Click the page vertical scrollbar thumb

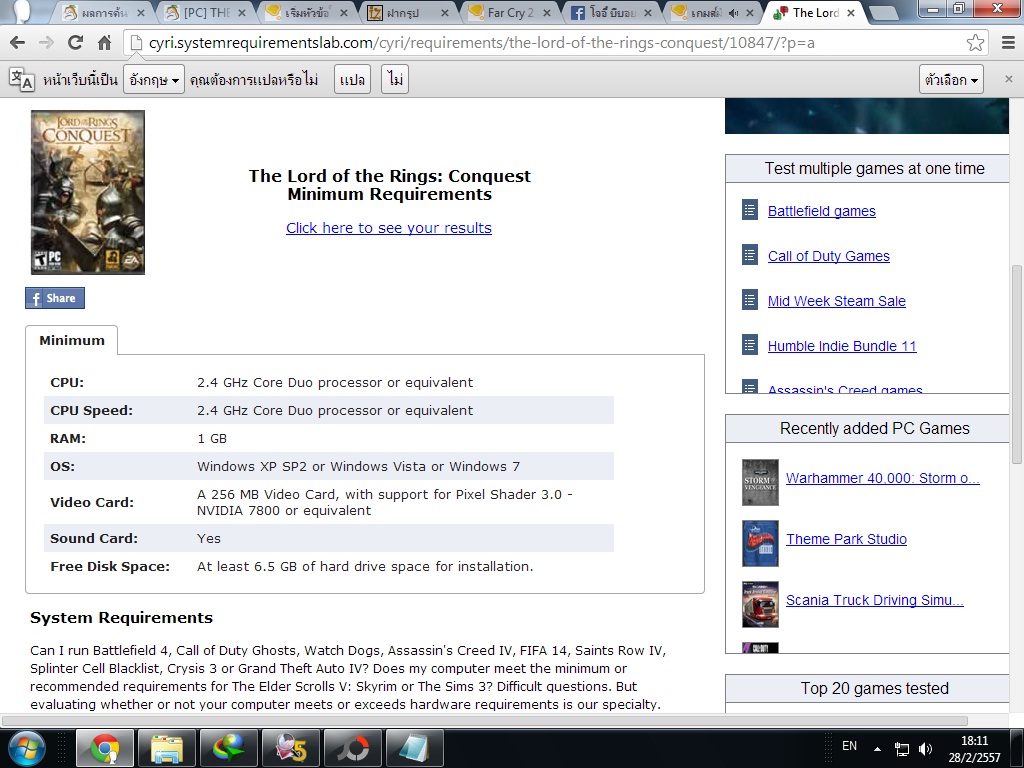(1017, 364)
